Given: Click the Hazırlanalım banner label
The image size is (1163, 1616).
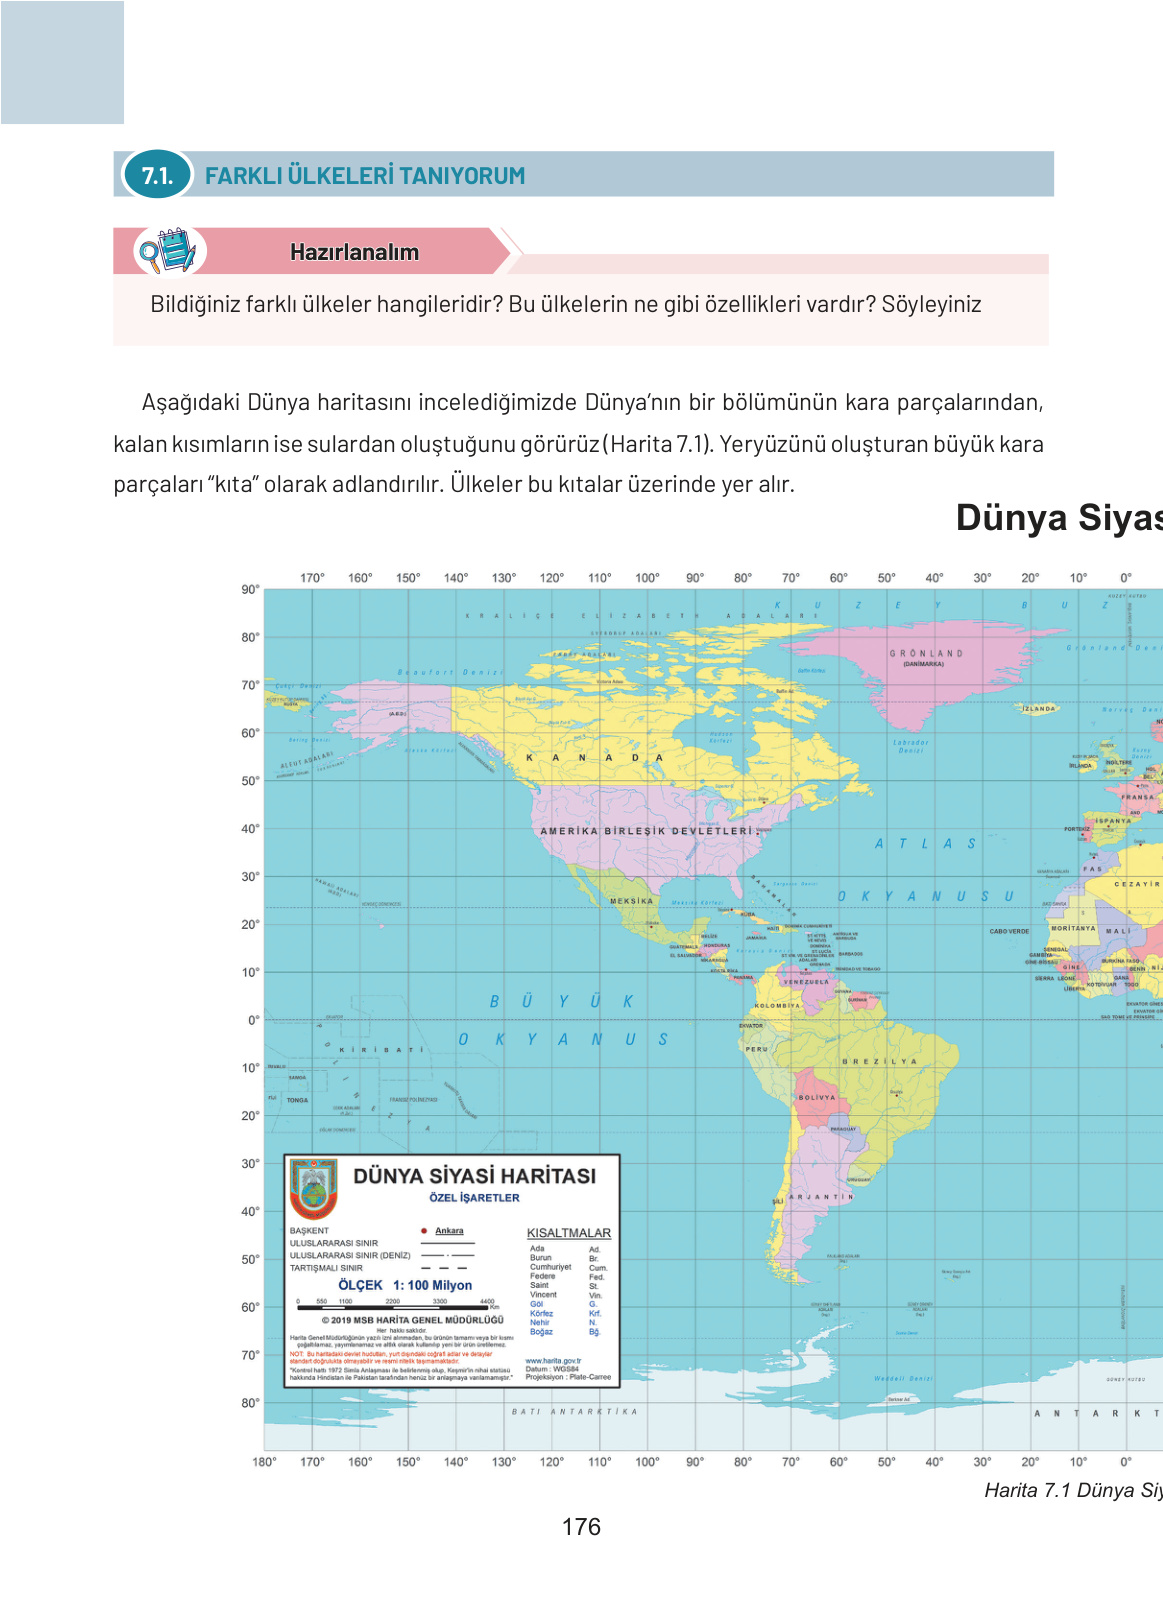Looking at the screenshot, I should (x=354, y=252).
